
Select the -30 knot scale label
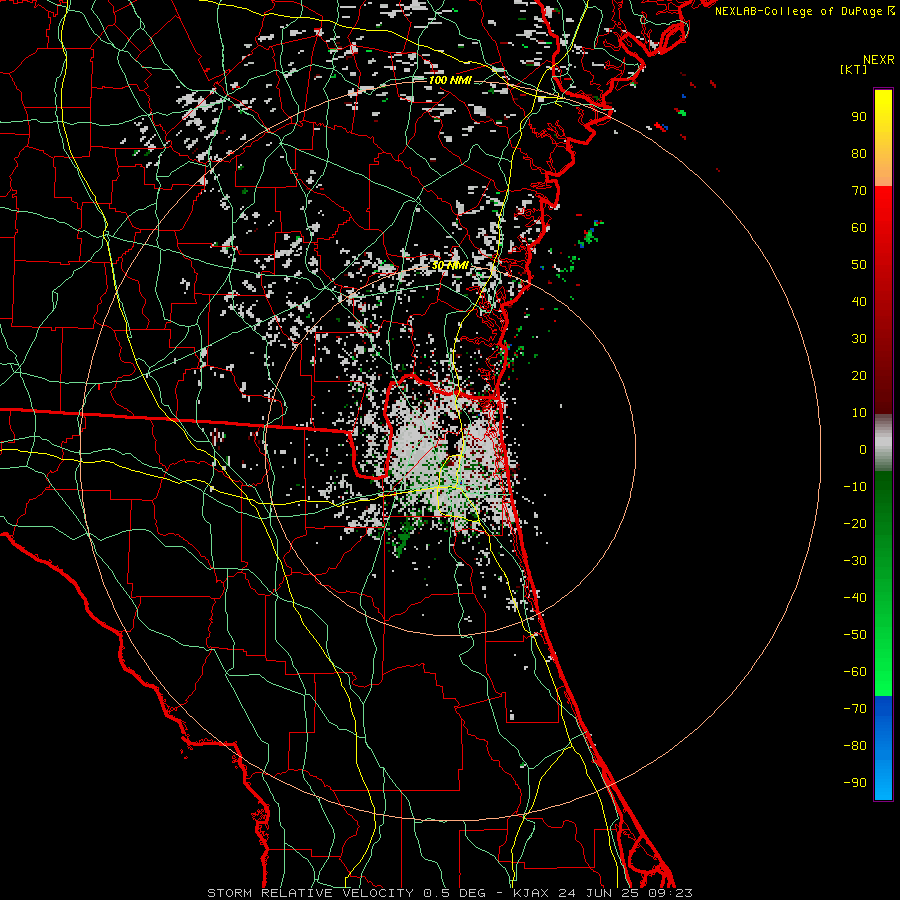tap(855, 561)
